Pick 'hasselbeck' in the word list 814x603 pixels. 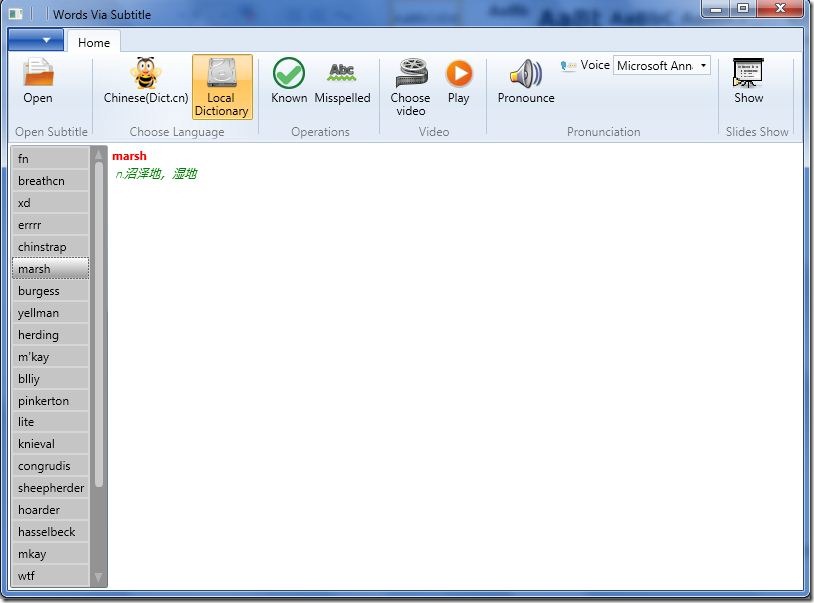pyautogui.click(x=50, y=532)
